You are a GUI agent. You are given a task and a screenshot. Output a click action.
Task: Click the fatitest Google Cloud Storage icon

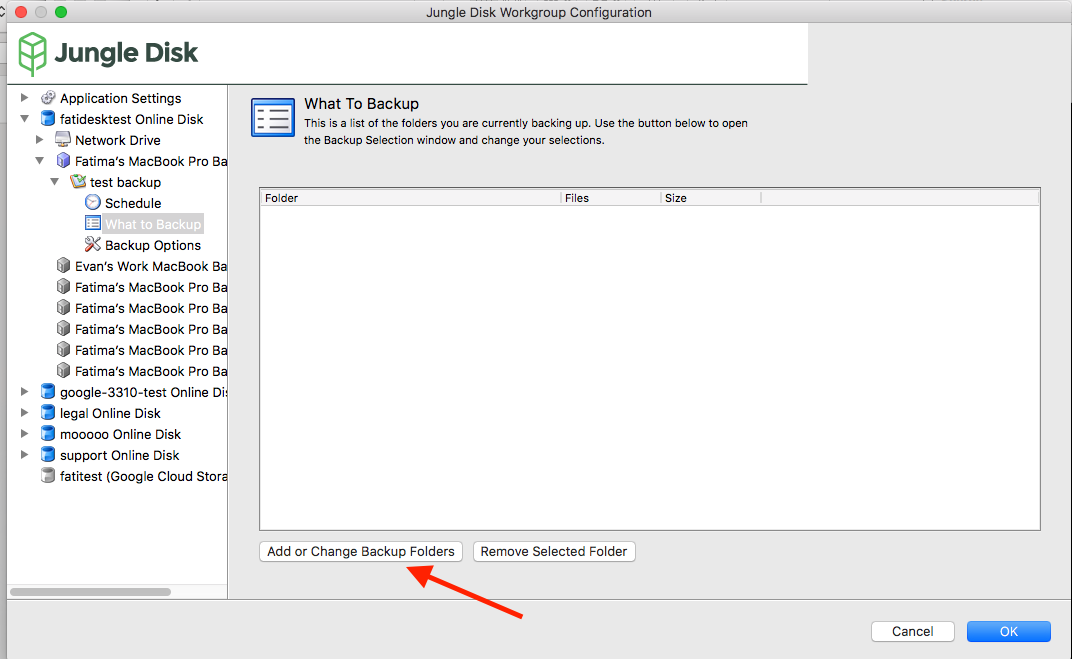pyautogui.click(x=48, y=475)
